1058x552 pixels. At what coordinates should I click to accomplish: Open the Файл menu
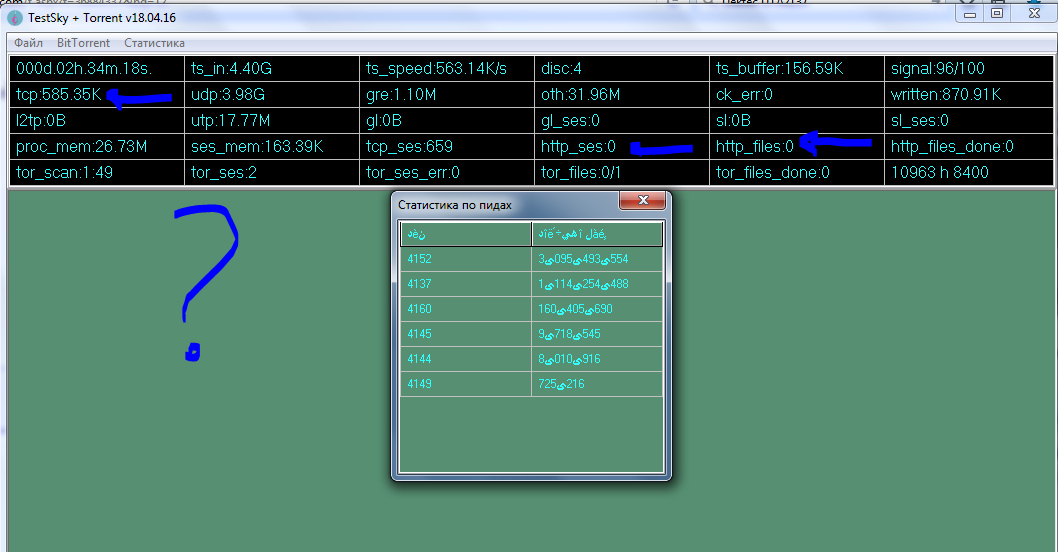click(28, 43)
